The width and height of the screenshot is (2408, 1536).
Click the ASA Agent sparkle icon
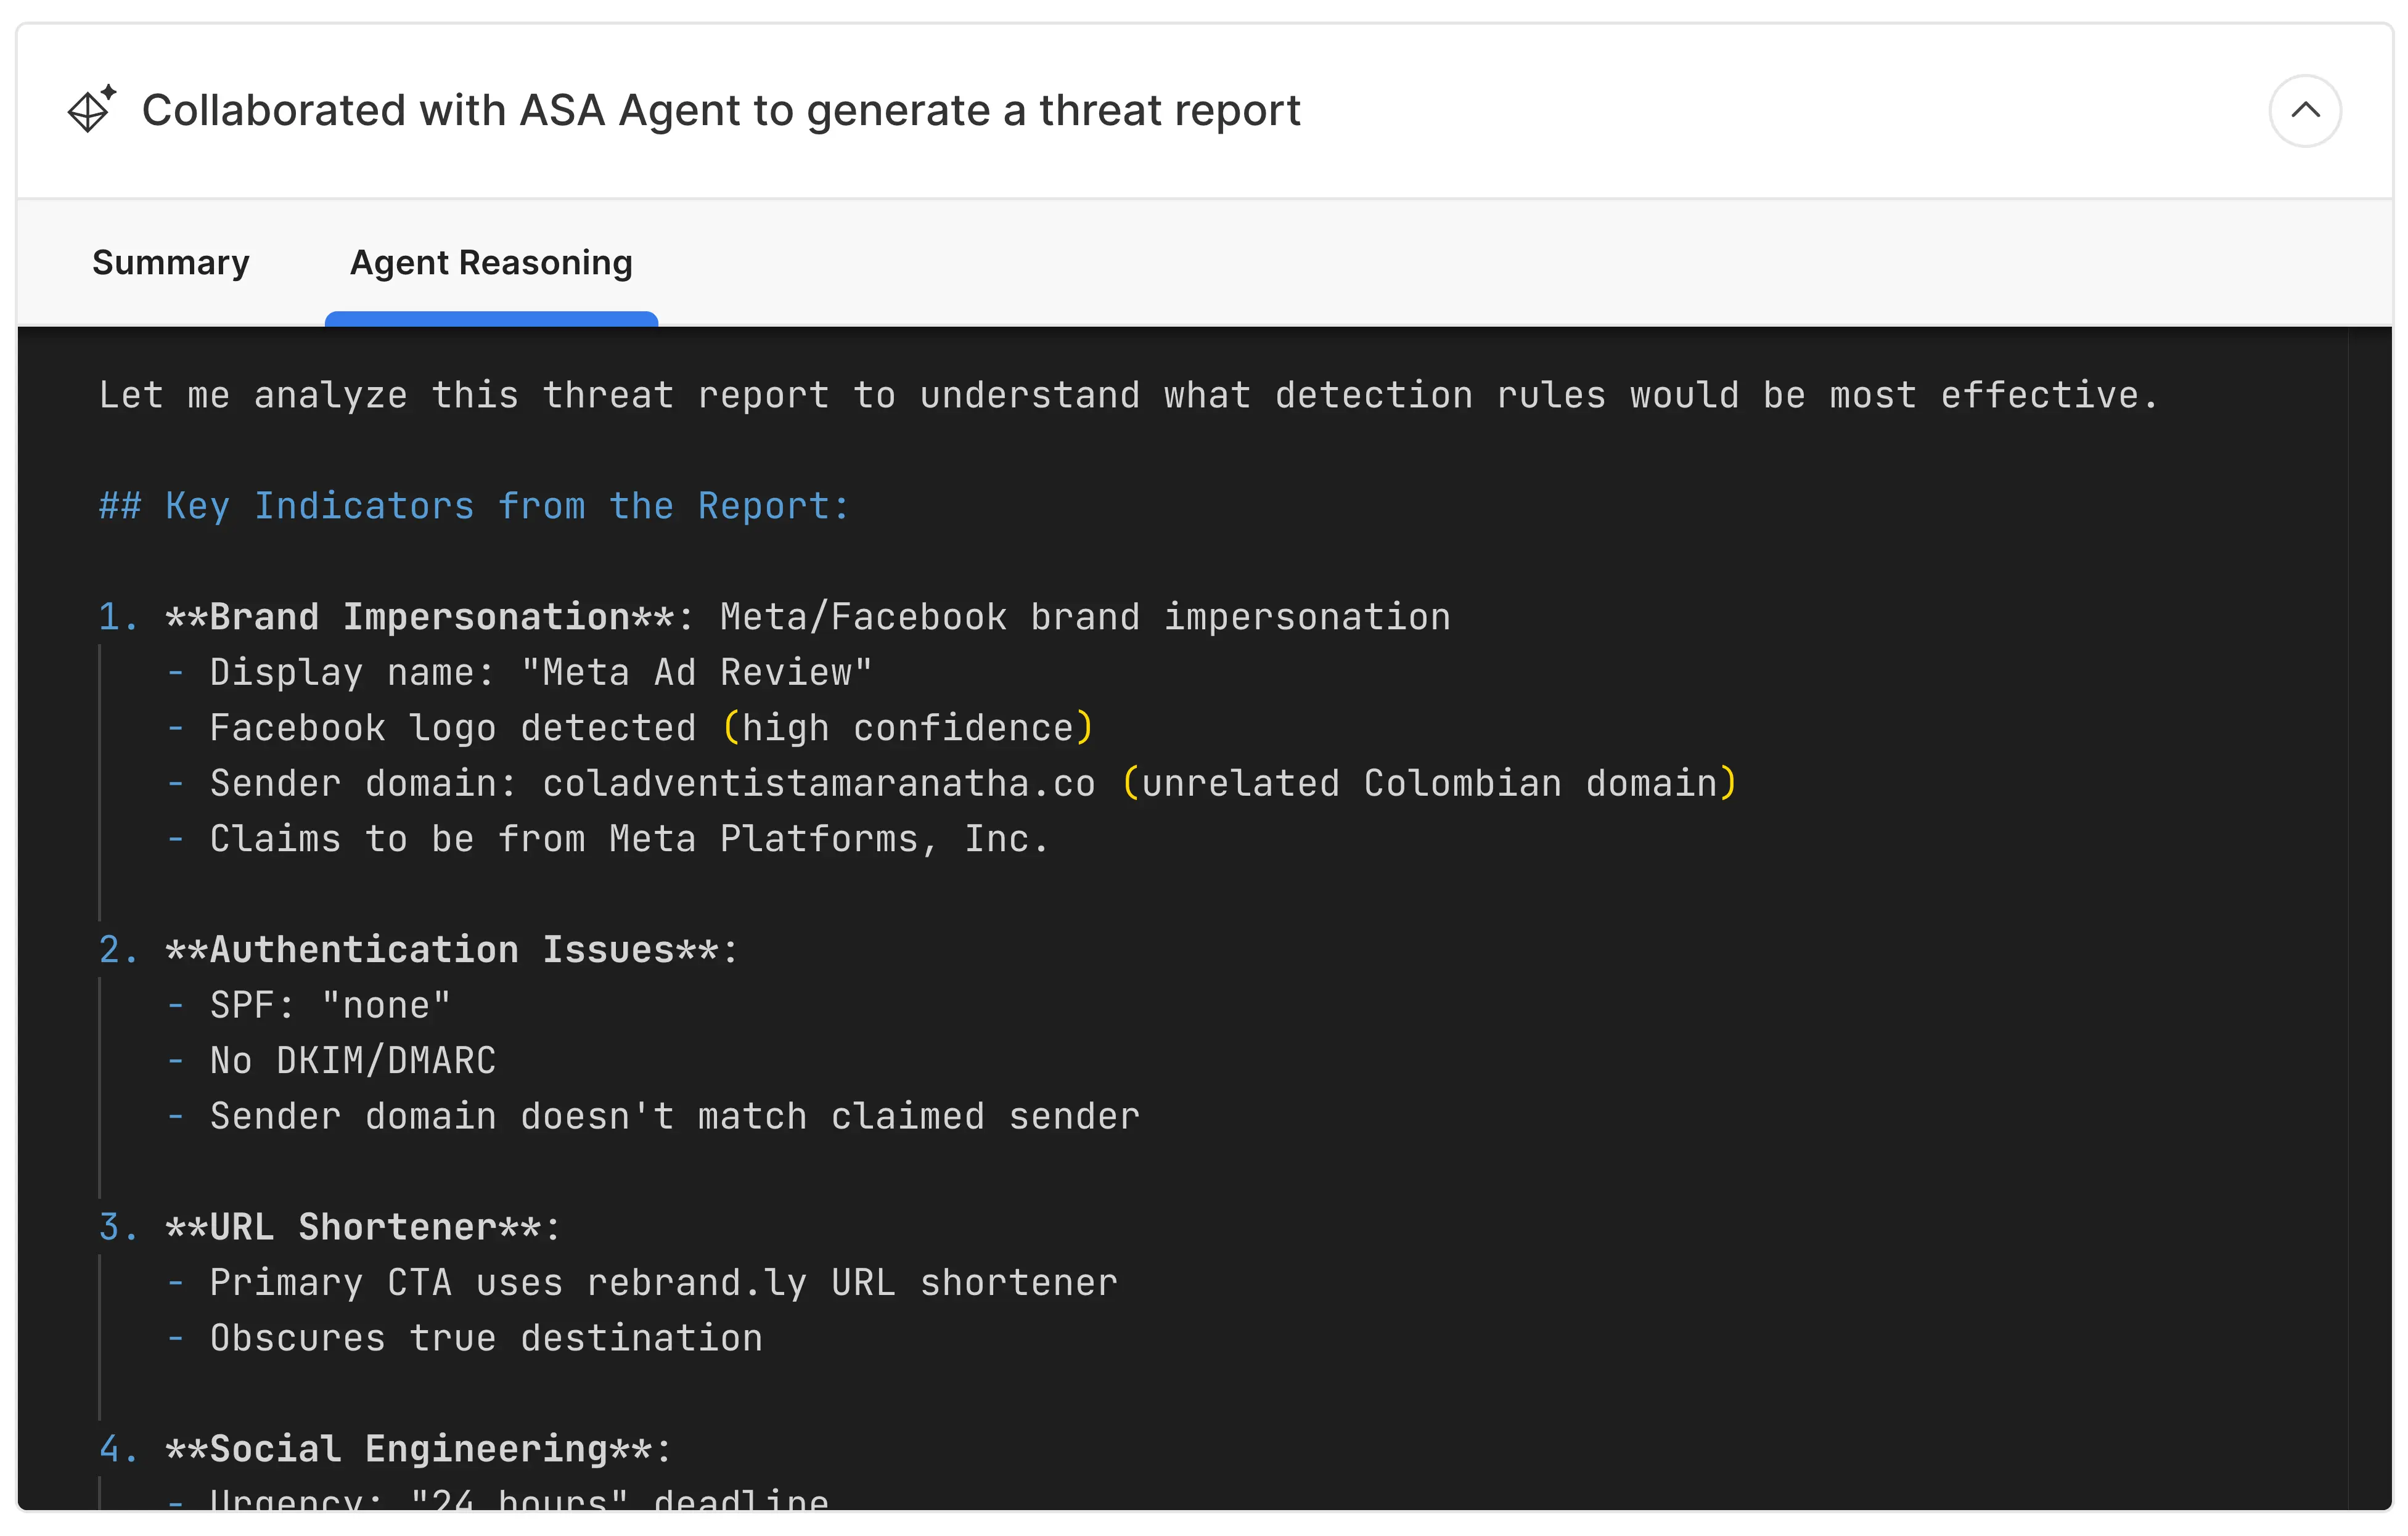(x=91, y=109)
